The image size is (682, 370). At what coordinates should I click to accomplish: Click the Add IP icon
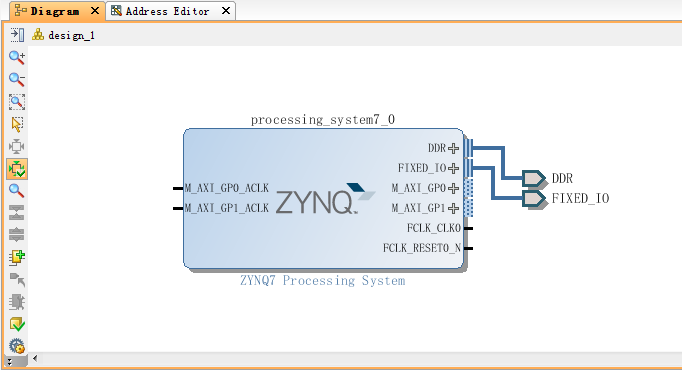coord(17,257)
